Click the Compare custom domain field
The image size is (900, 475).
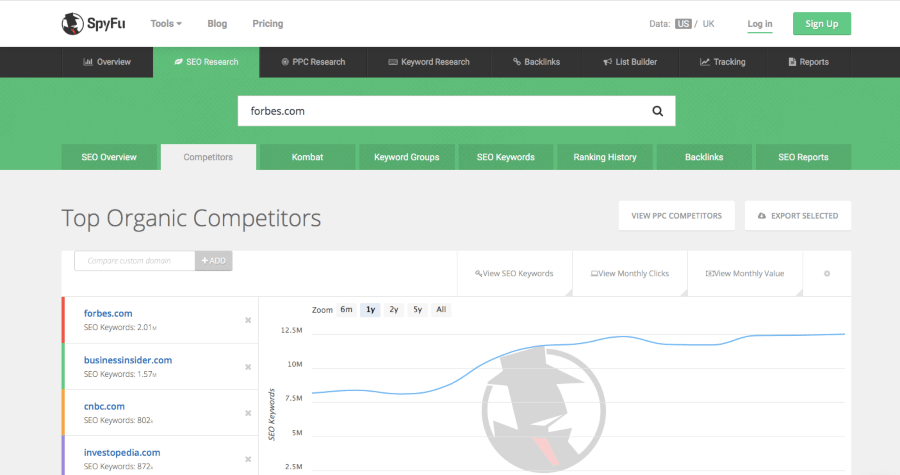coord(134,261)
